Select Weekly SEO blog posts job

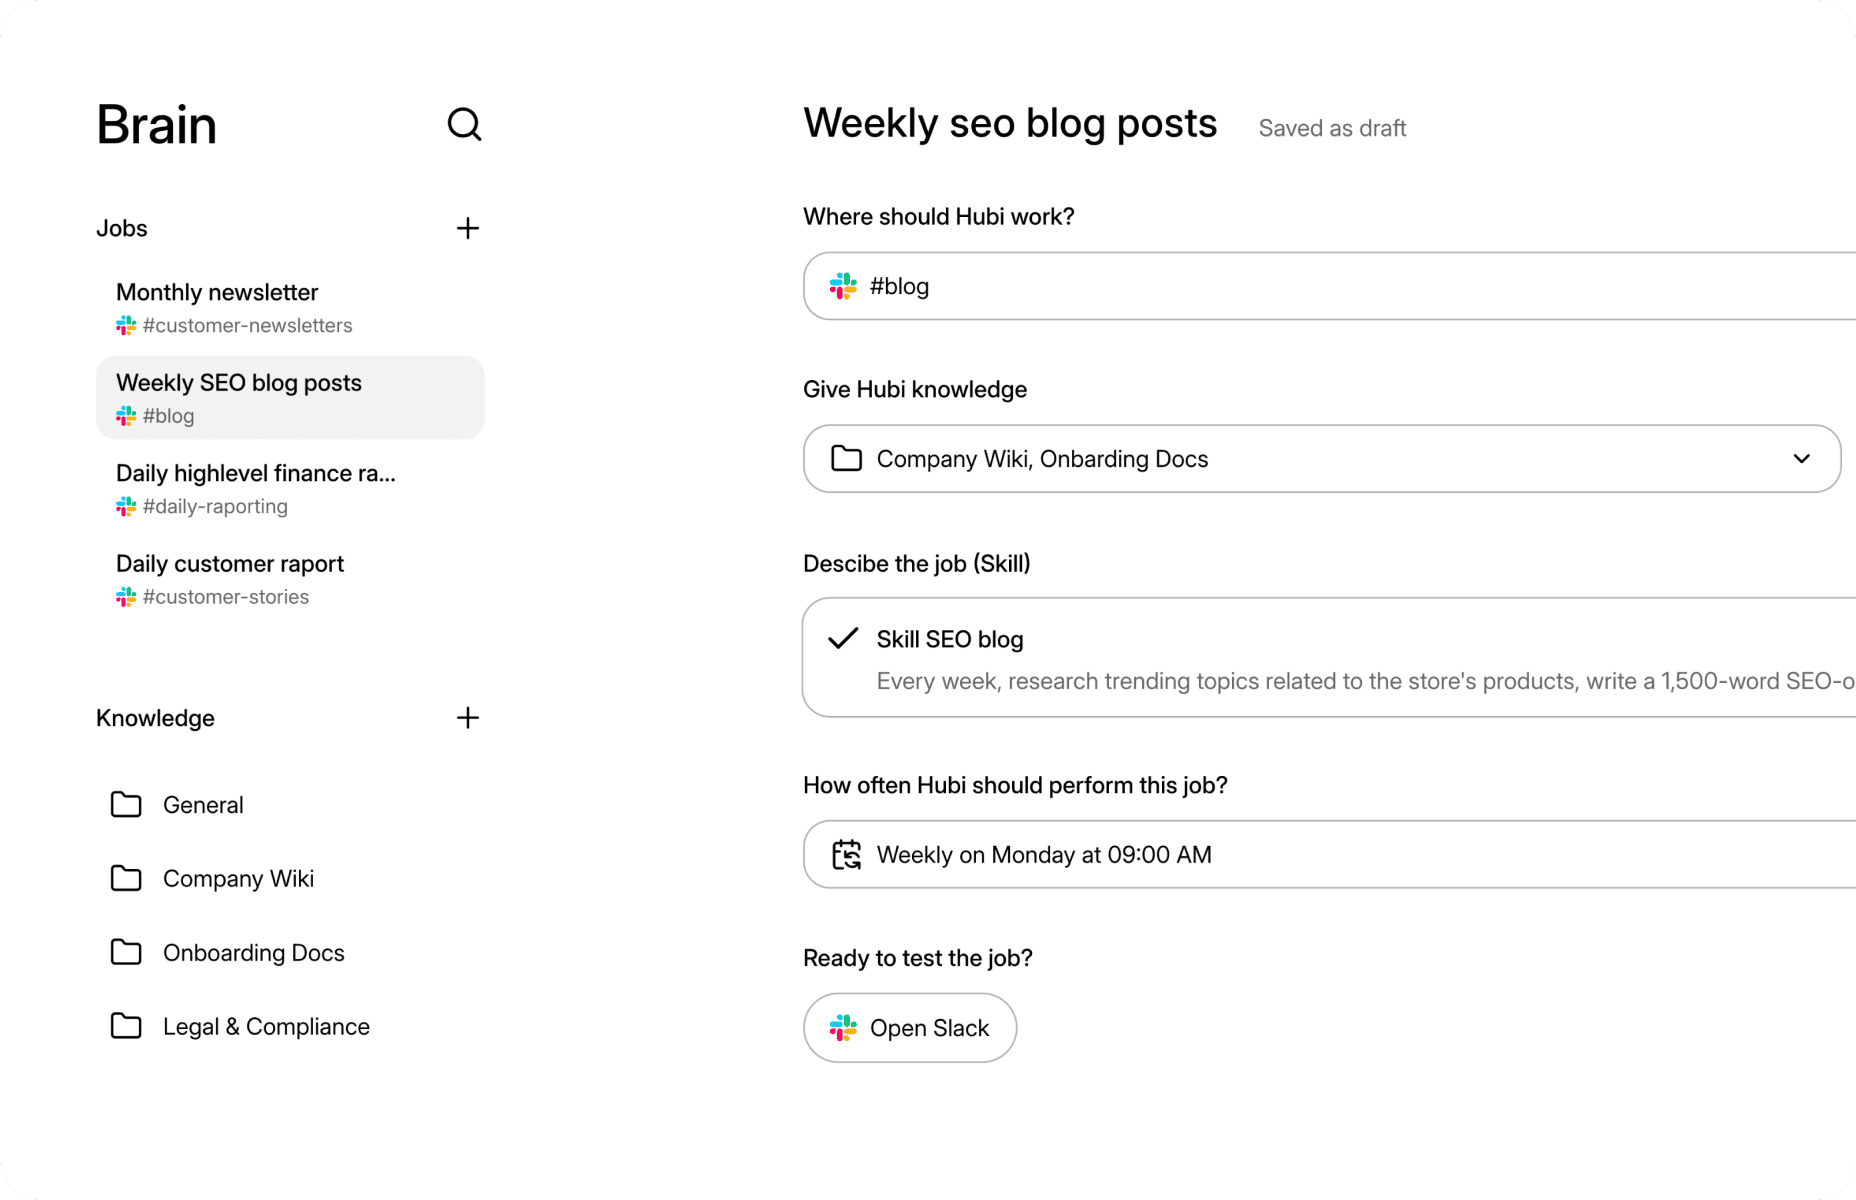pyautogui.click(x=290, y=398)
